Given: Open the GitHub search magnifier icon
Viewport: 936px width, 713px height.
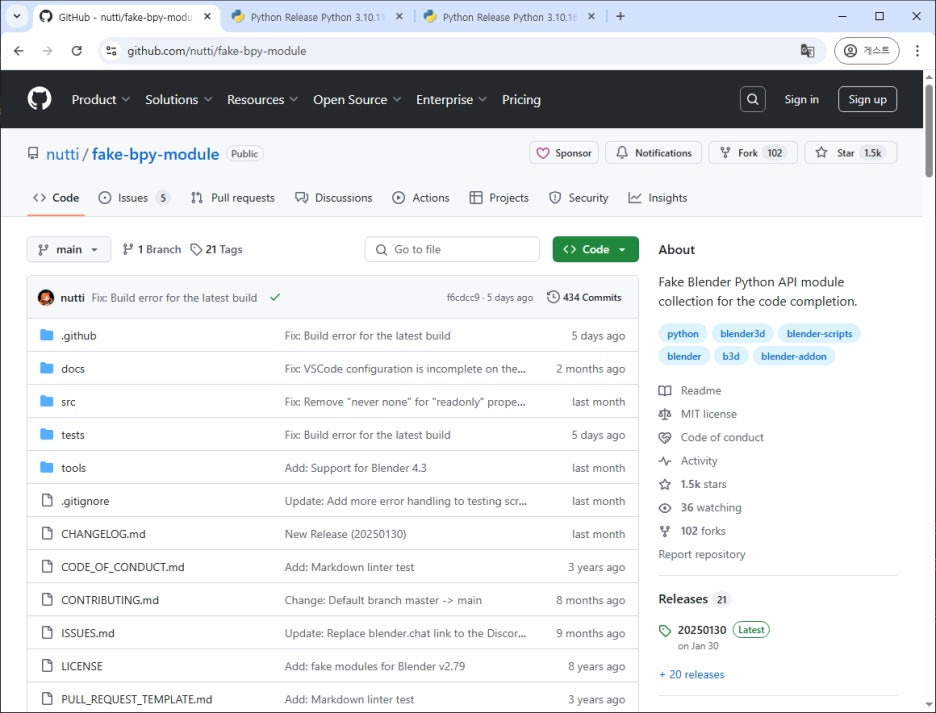Looking at the screenshot, I should click(752, 99).
